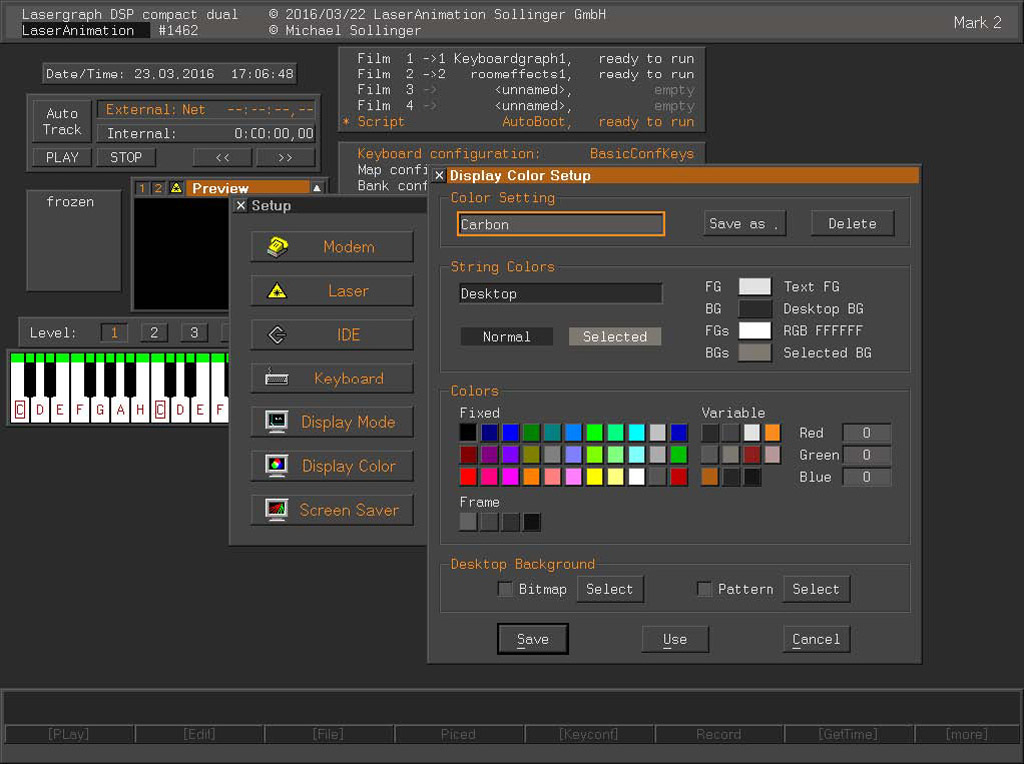
Task: Pick the white Text FG swatch
Action: tap(754, 287)
